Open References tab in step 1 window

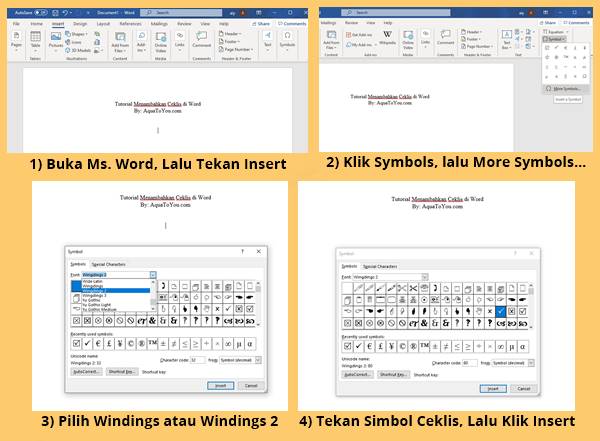tap(130, 24)
